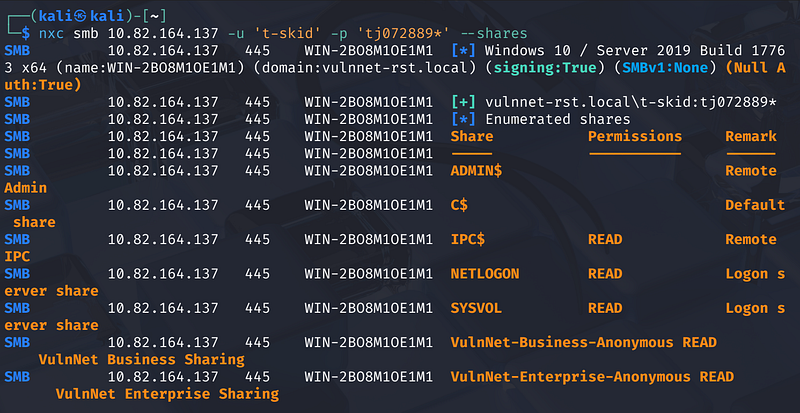Viewport: 800px width, 413px height.
Task: Click the VulnNet Enterprise Sharing remark
Action: [x=158, y=394]
